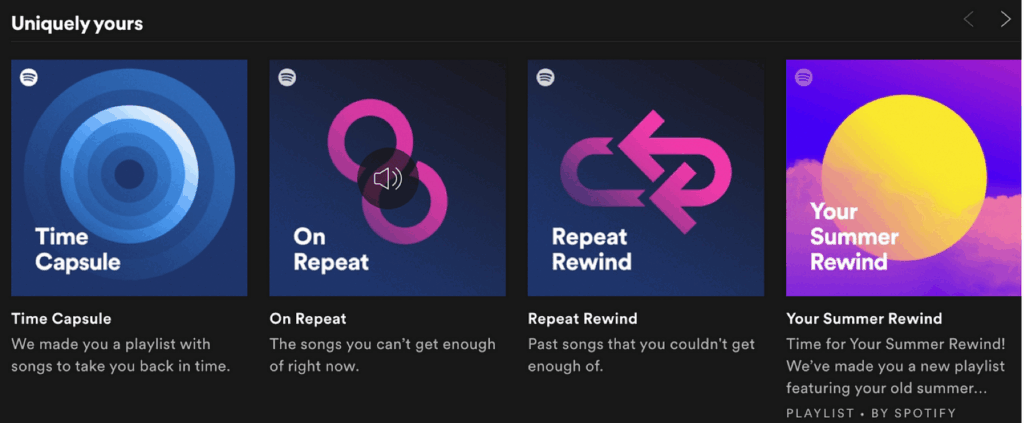
Task: Click the On Repeat title link
Action: [x=308, y=319]
